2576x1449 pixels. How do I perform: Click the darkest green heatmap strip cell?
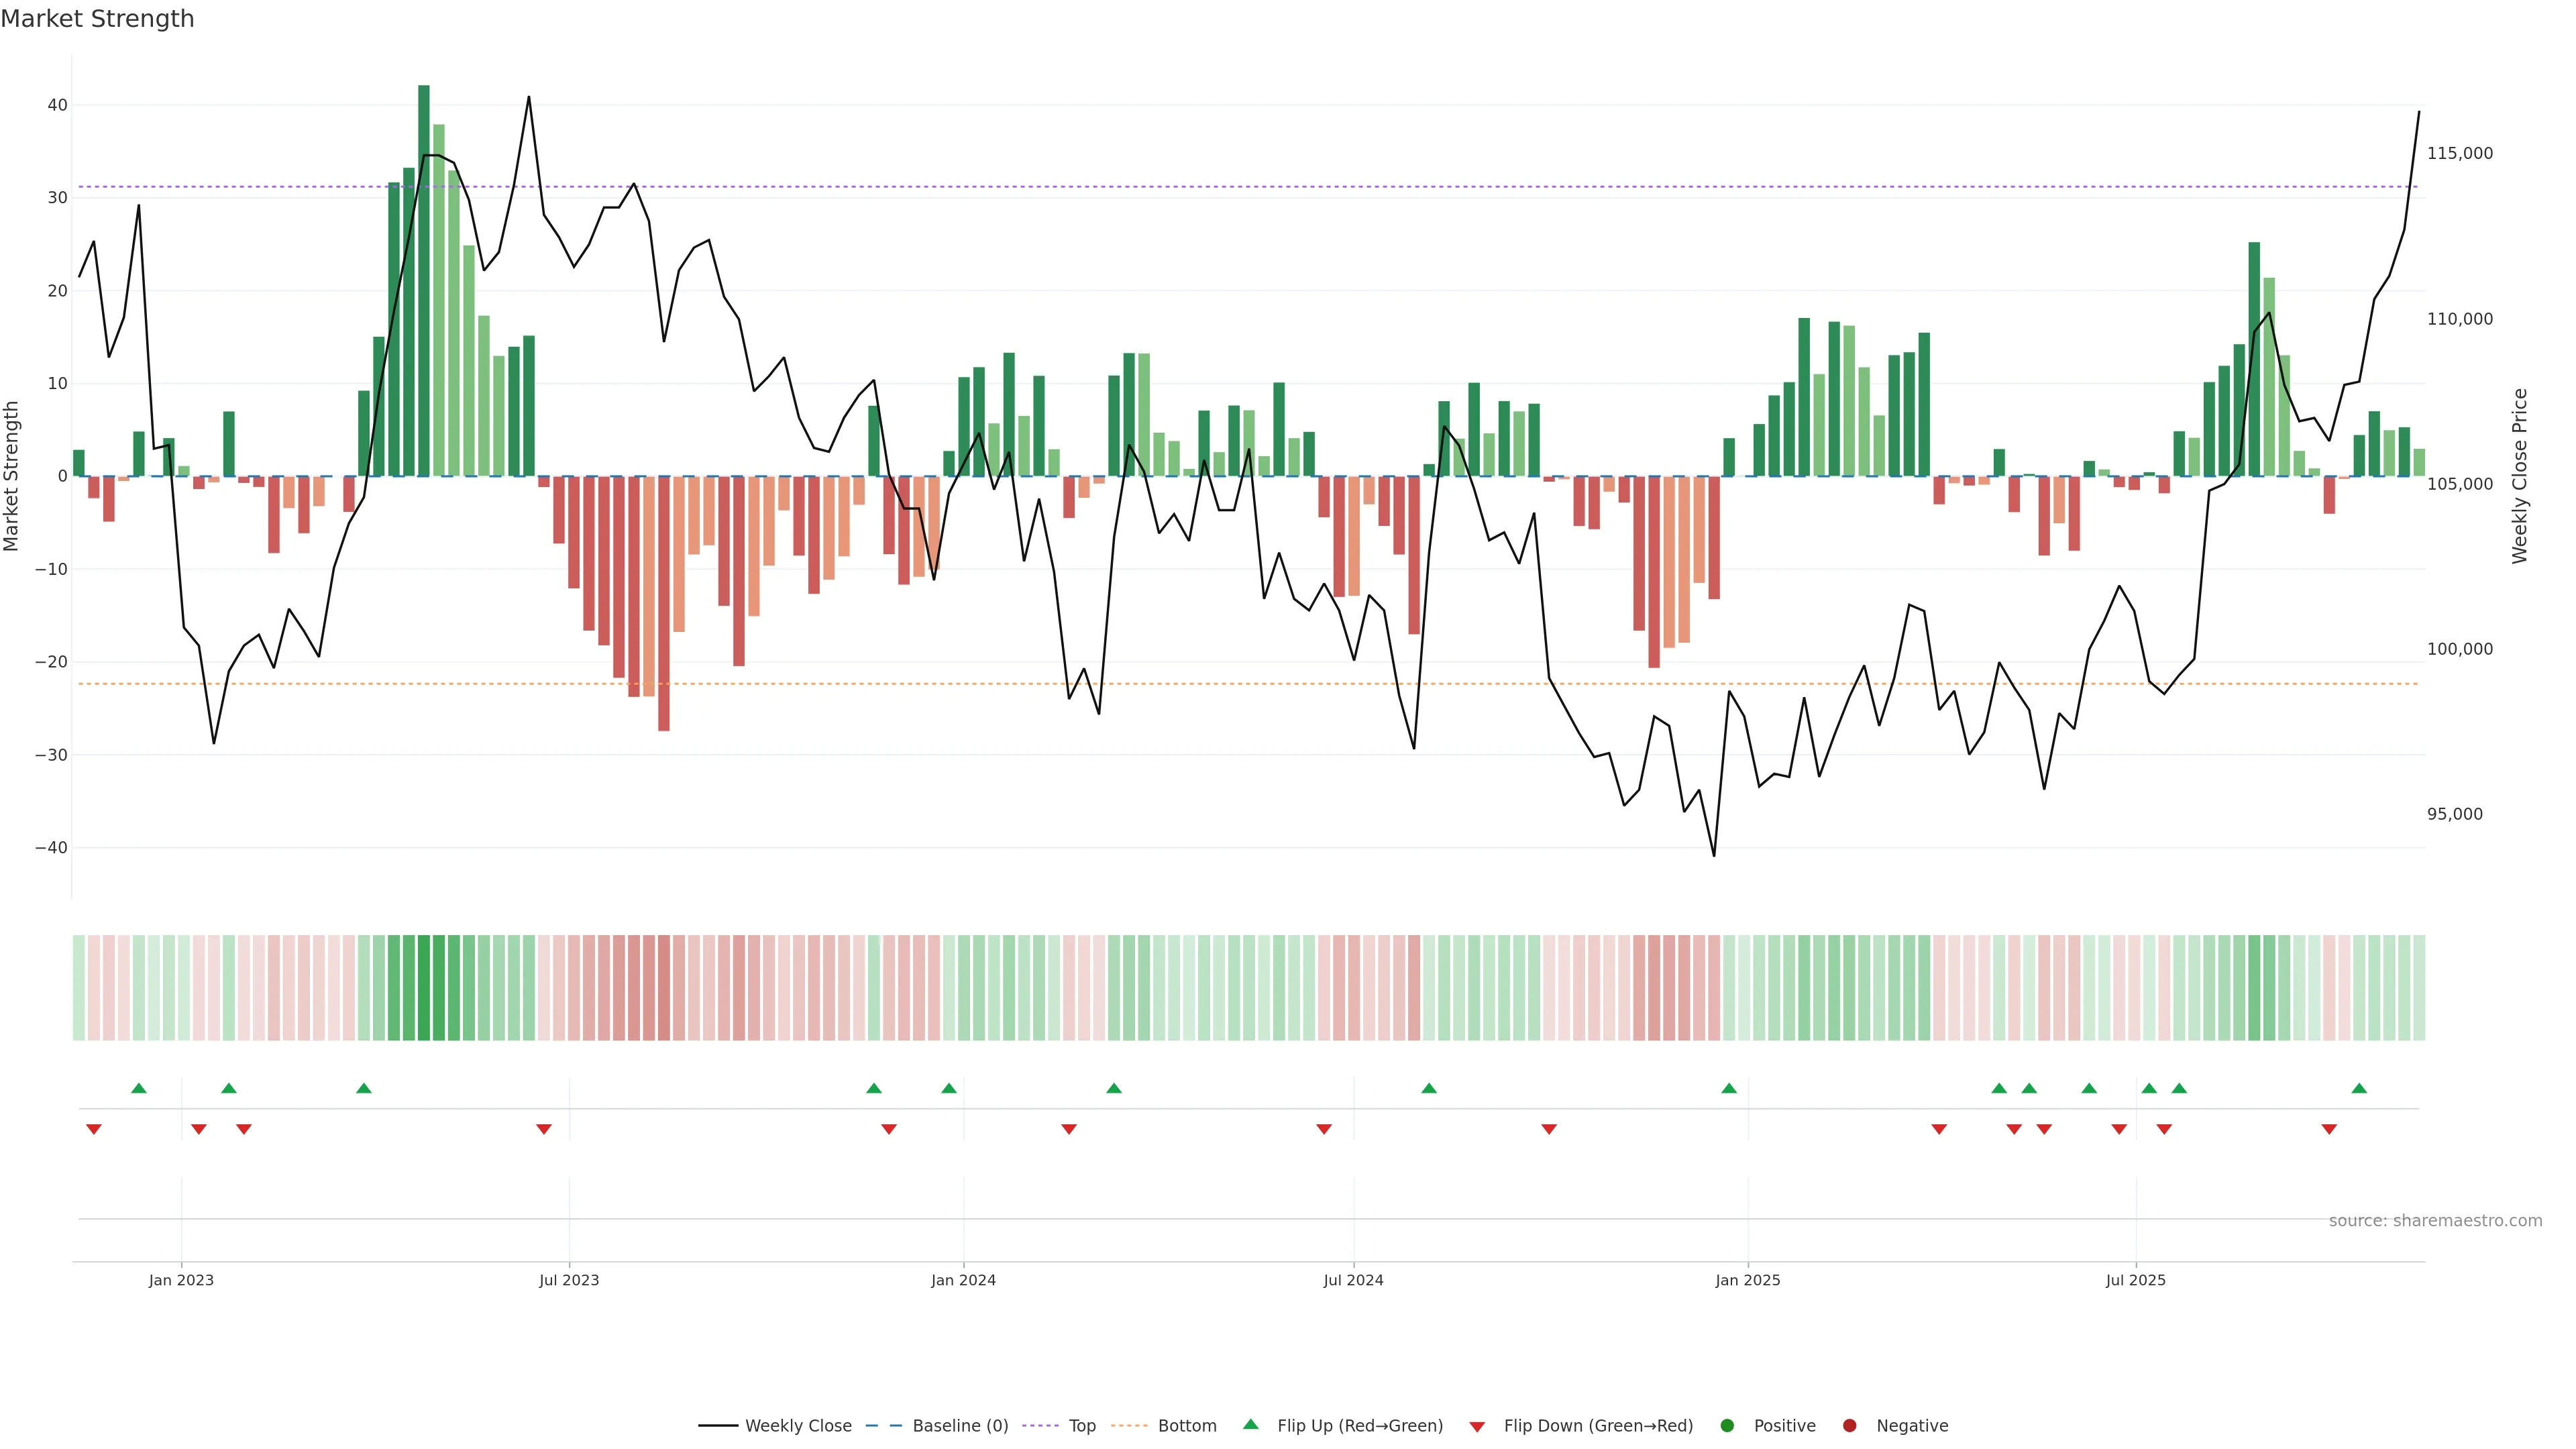[424, 987]
